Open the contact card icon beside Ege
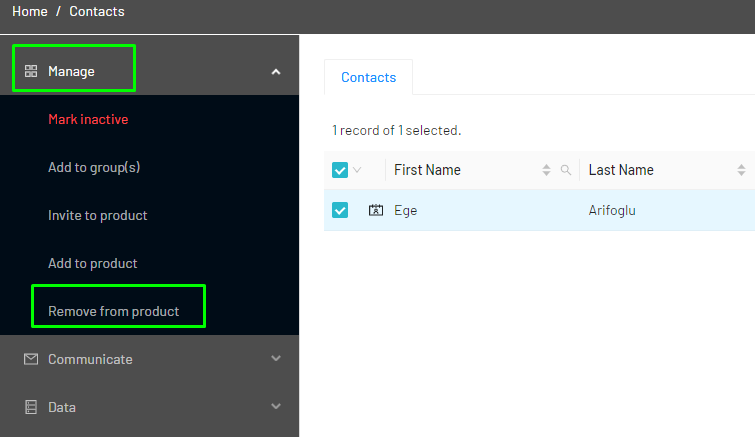Viewport: 755px width, 437px height. [x=376, y=210]
